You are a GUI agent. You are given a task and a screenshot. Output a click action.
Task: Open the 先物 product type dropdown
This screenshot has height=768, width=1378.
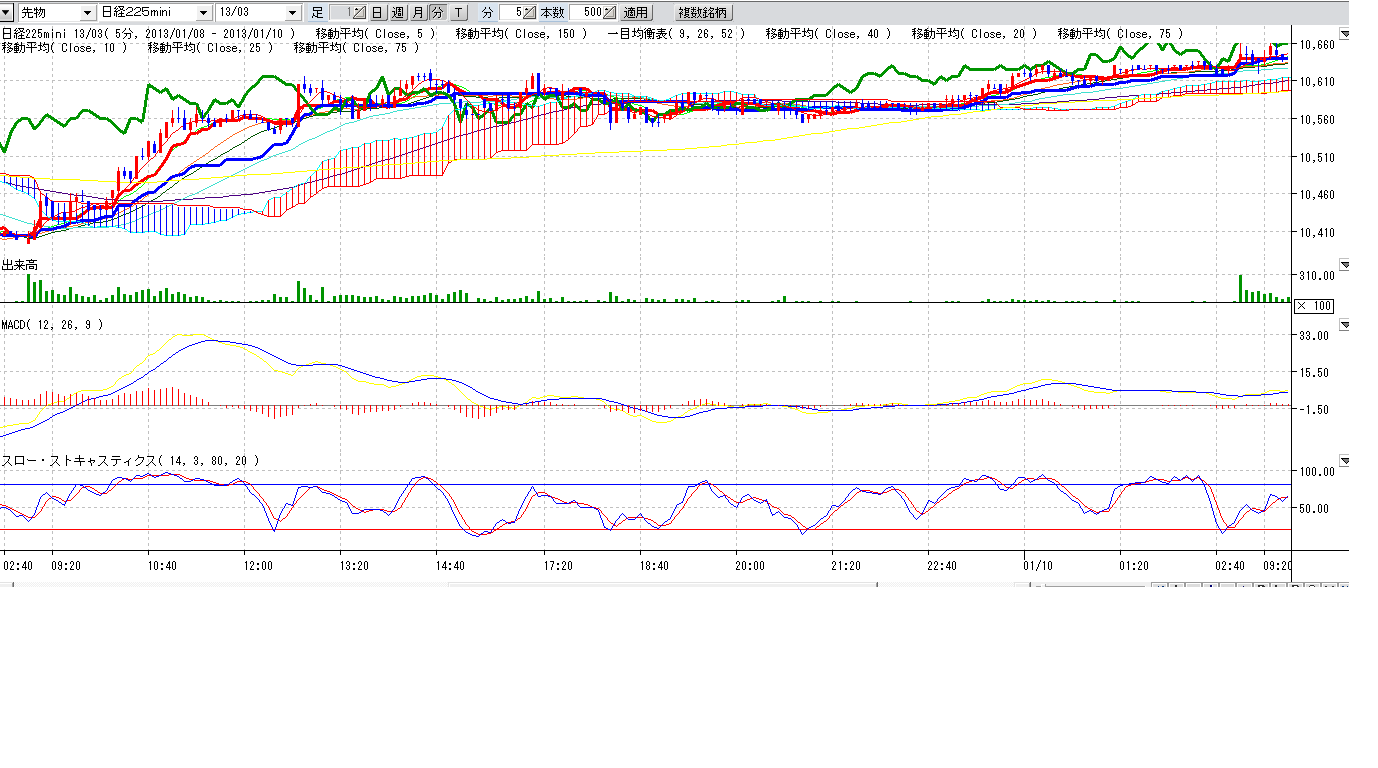click(x=87, y=12)
